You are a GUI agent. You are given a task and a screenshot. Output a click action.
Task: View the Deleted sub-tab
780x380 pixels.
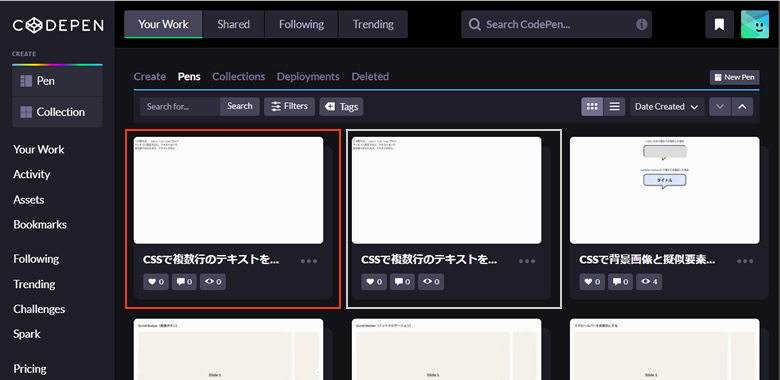pyautogui.click(x=370, y=77)
